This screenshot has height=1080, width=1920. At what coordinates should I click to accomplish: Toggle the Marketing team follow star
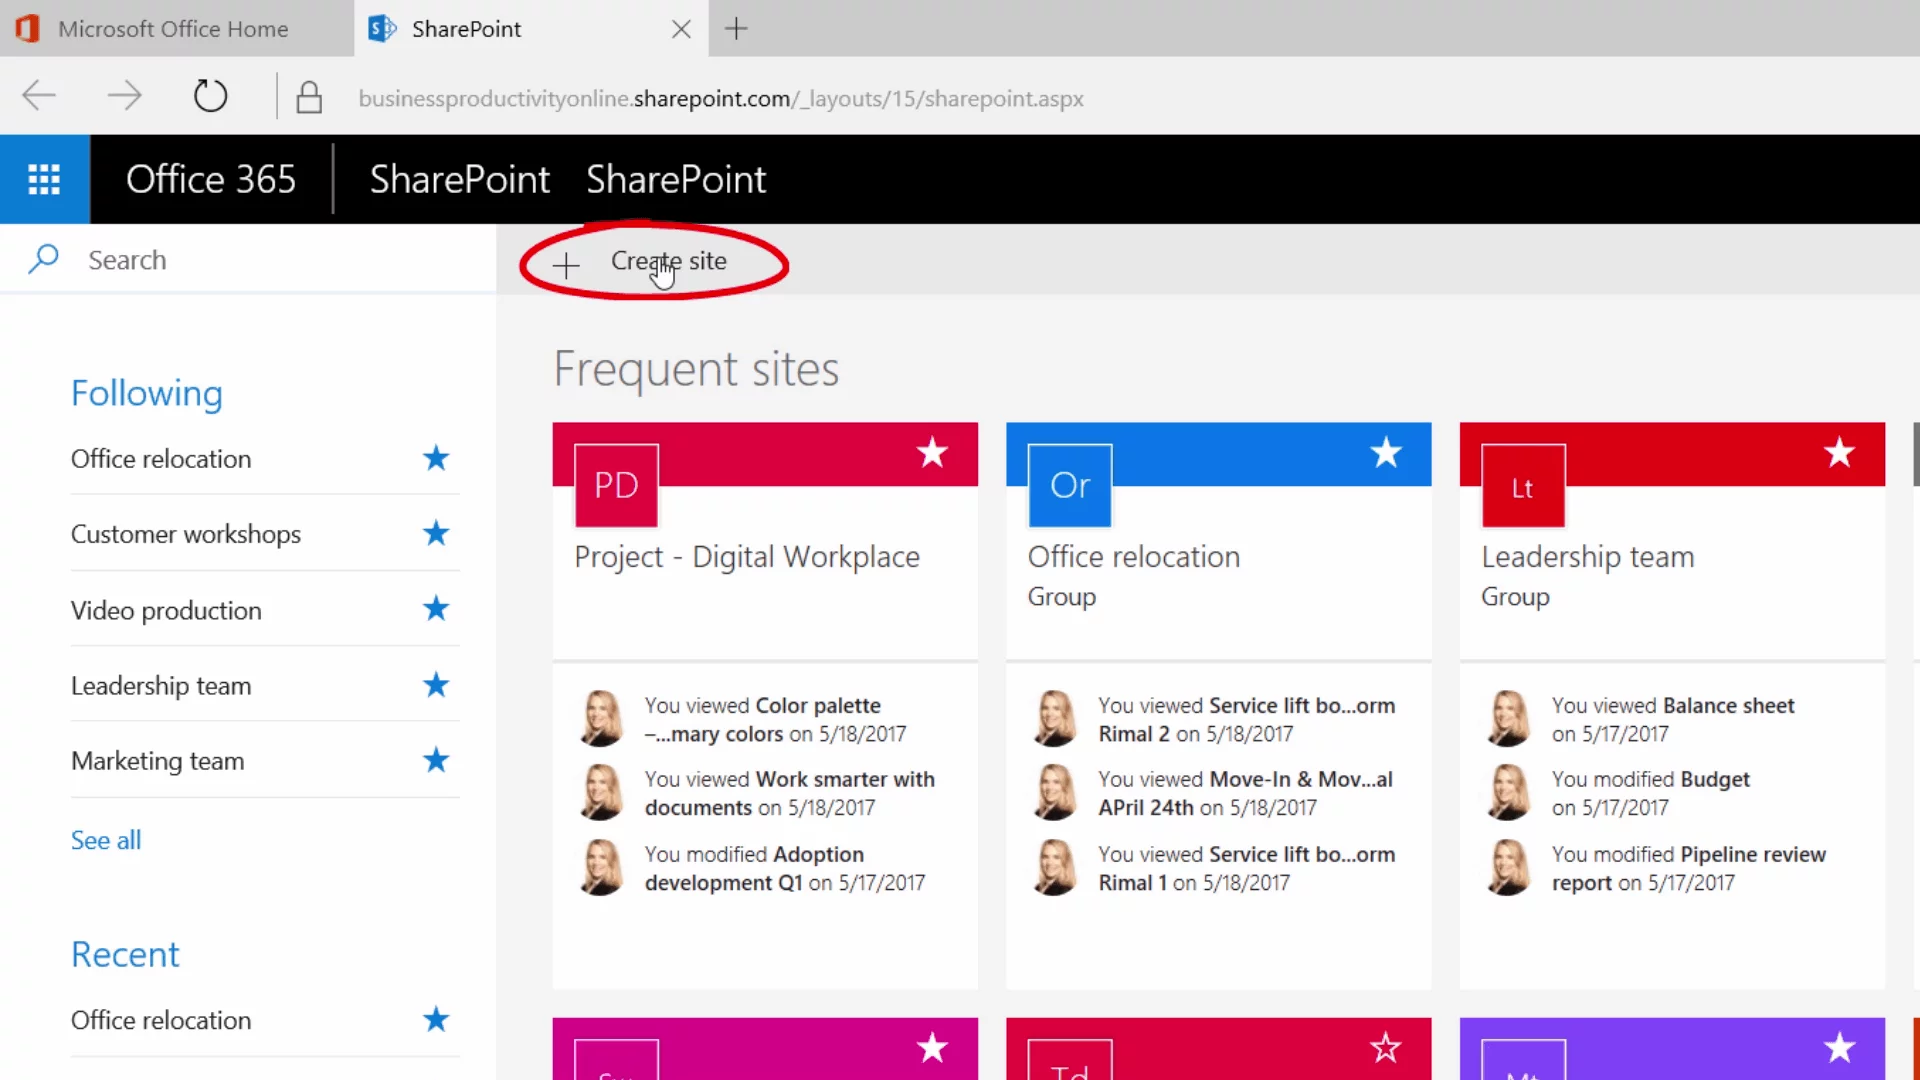pos(436,760)
